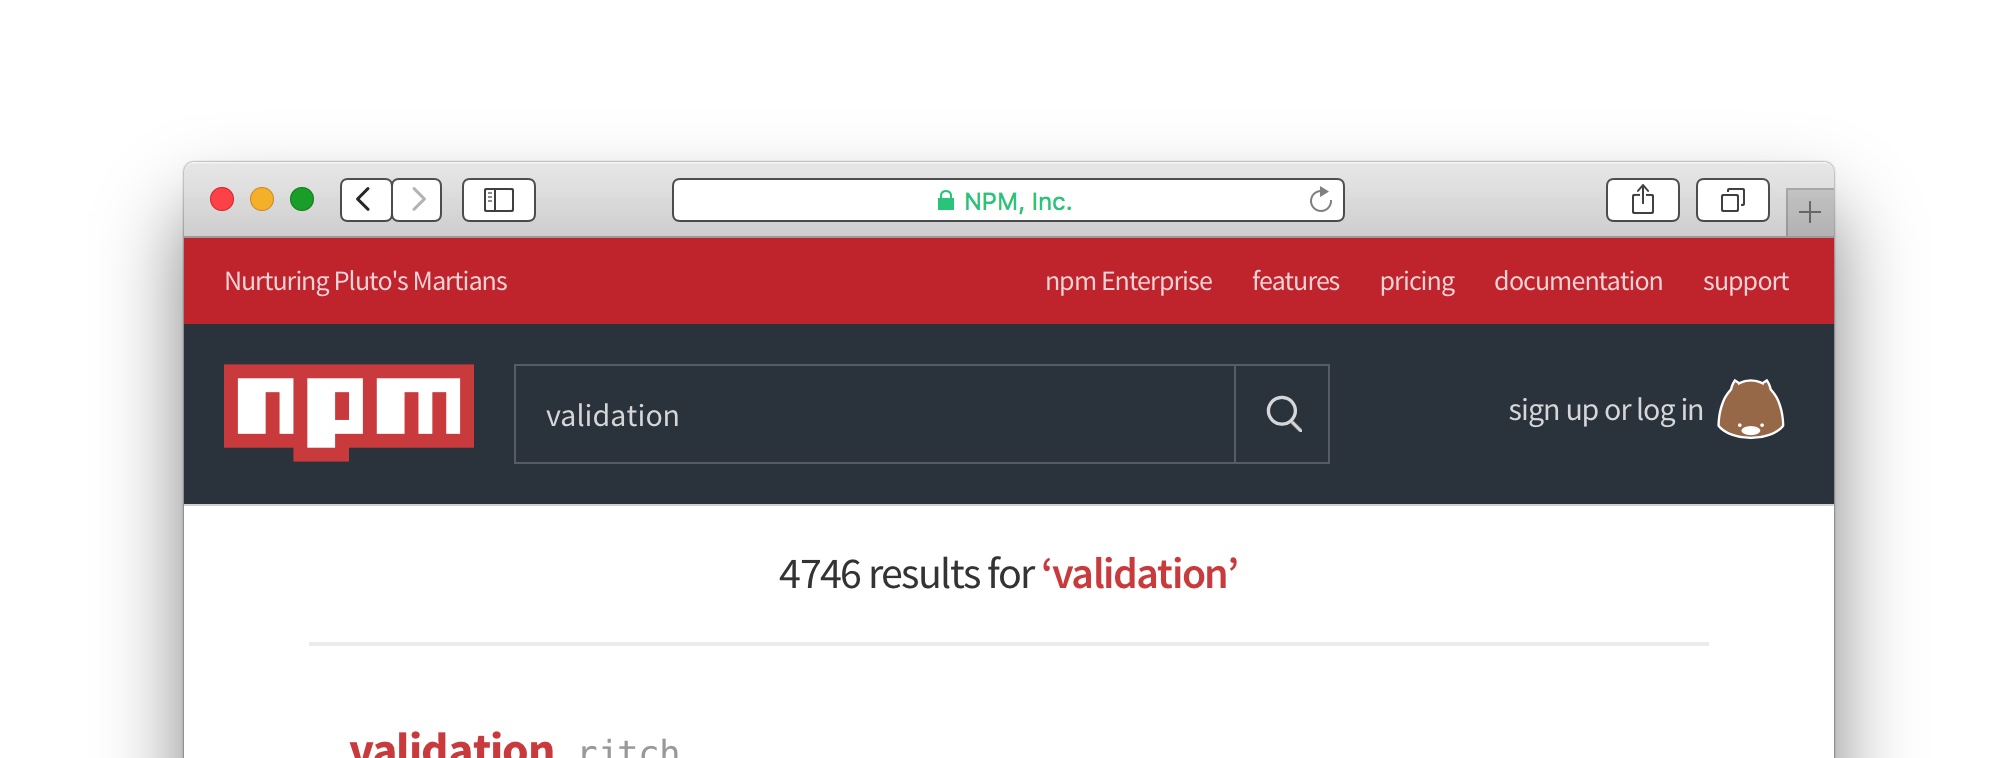This screenshot has width=2010, height=758.
Task: Open the Share menu icon
Action: pos(1643,200)
